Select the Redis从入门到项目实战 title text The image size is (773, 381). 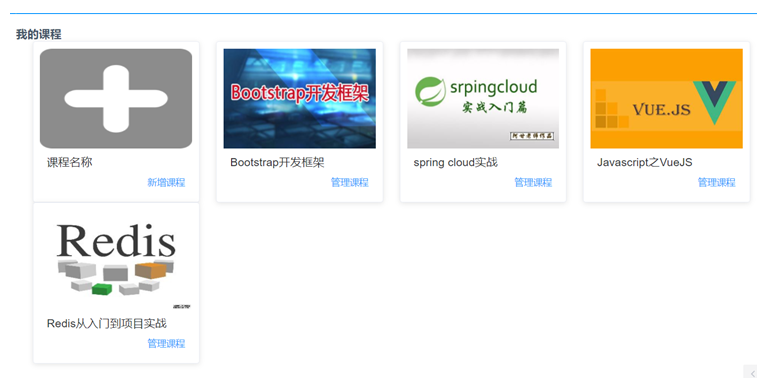(x=106, y=324)
